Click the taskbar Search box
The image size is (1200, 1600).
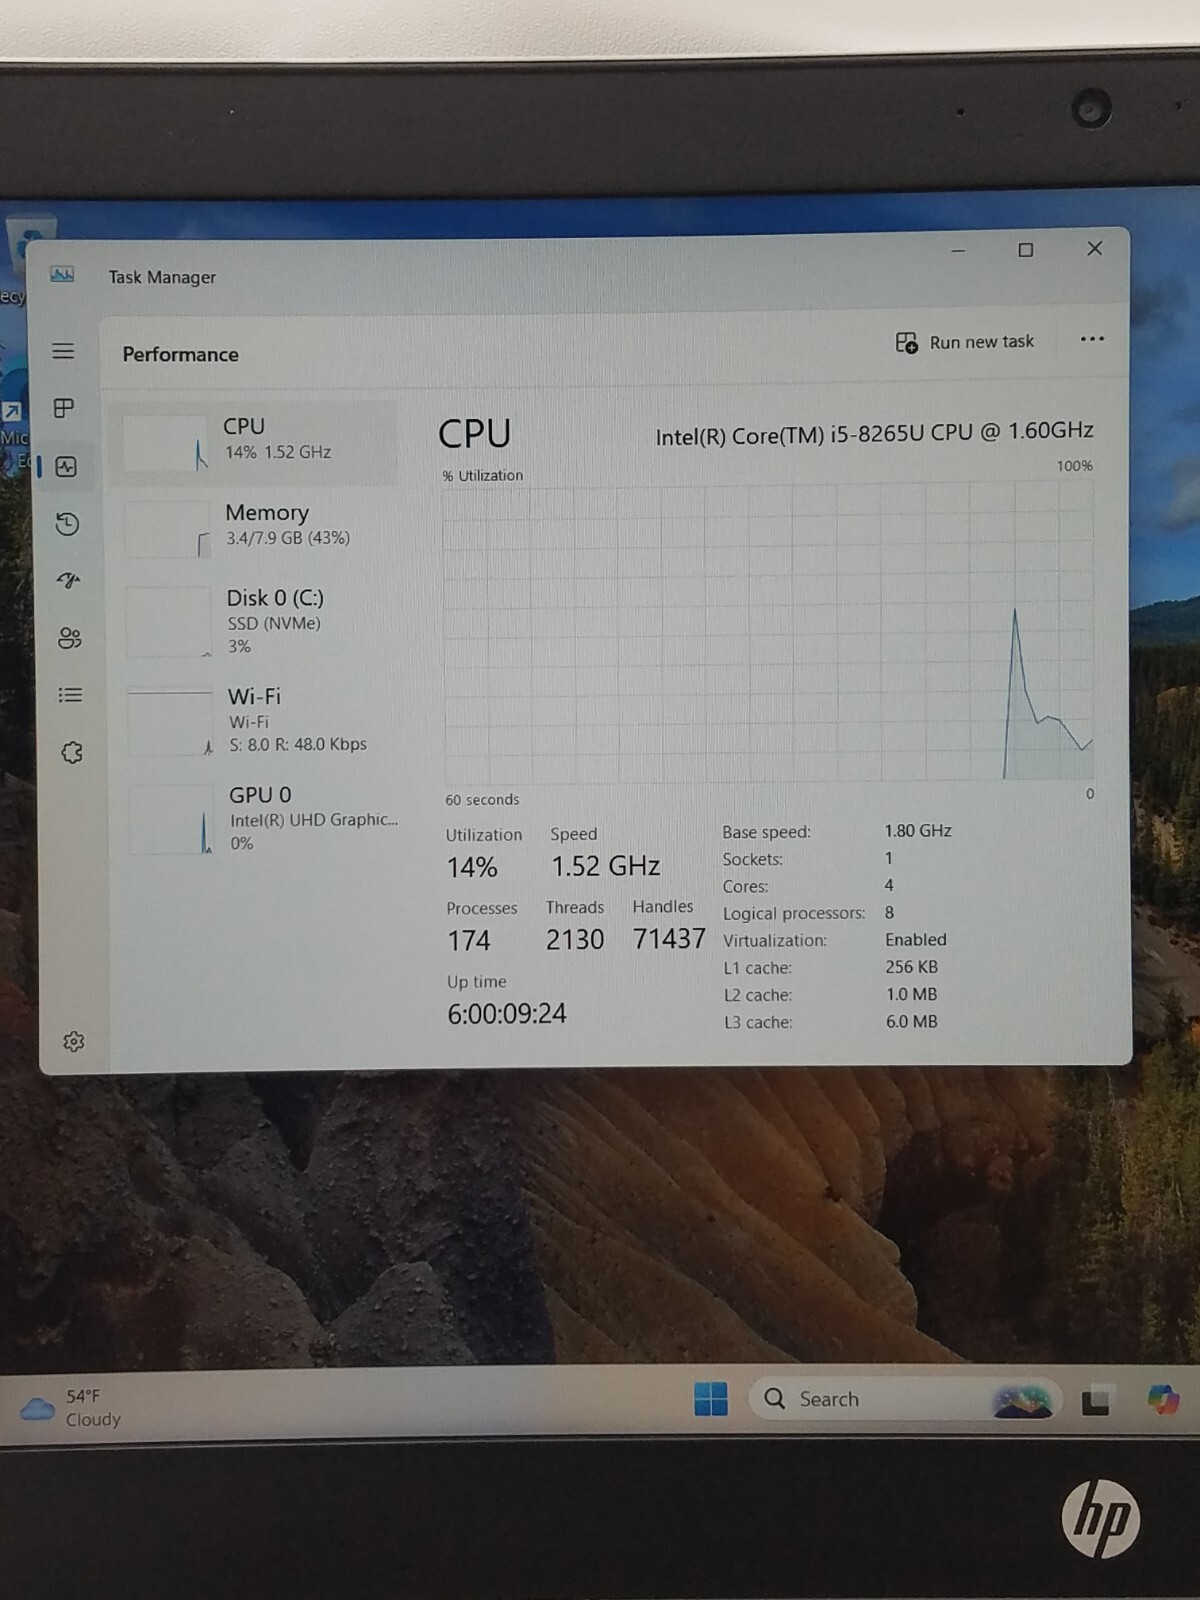tap(904, 1399)
